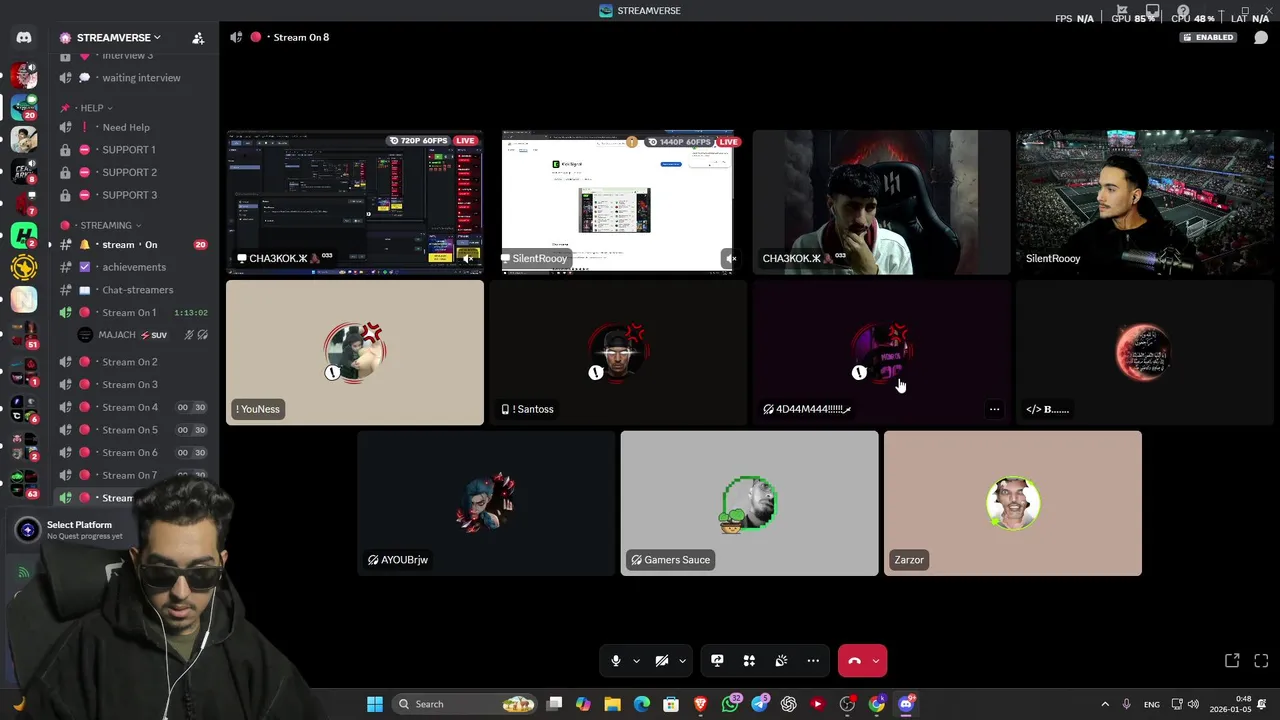The height and width of the screenshot is (720, 1280).
Task: Open Windows Start menu
Action: 375,704
